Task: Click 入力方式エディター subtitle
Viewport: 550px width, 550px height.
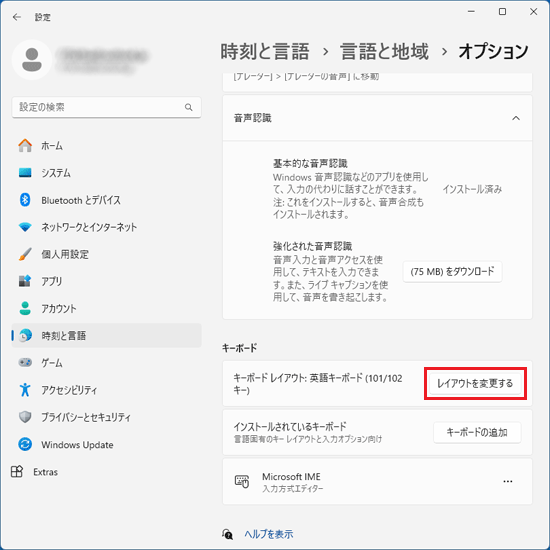Action: coord(293,488)
